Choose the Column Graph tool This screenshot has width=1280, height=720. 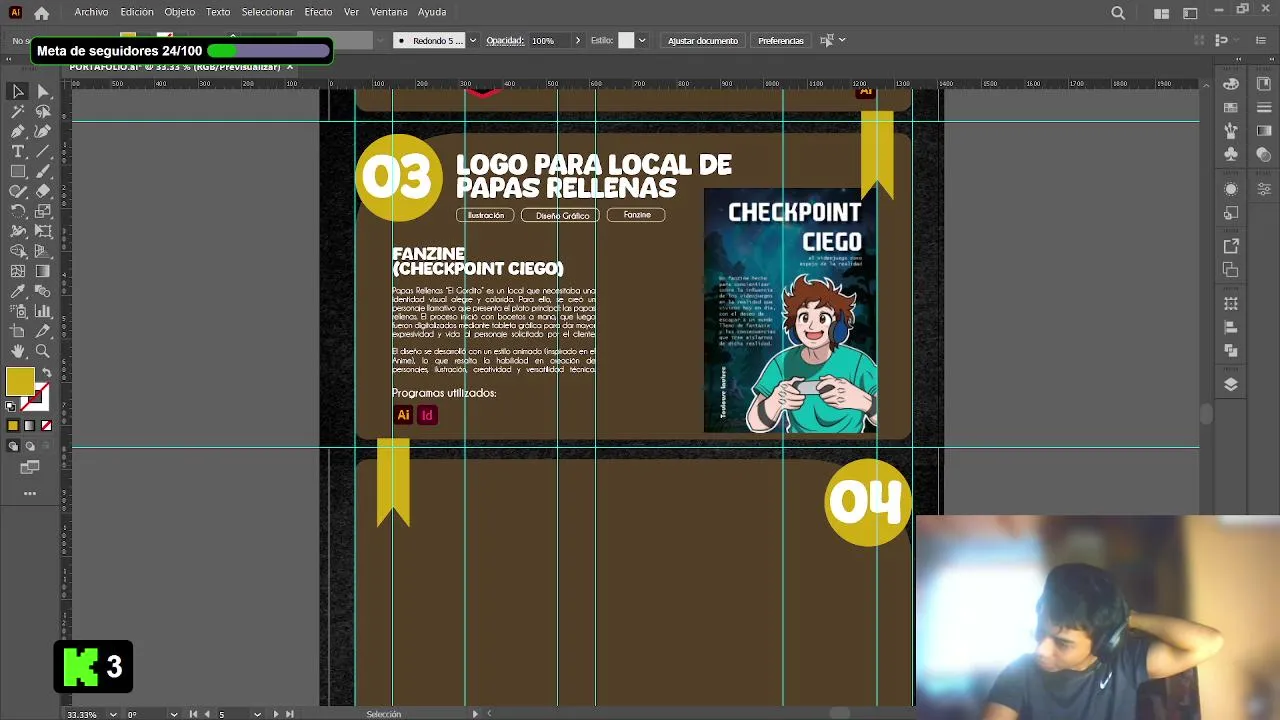(x=43, y=311)
